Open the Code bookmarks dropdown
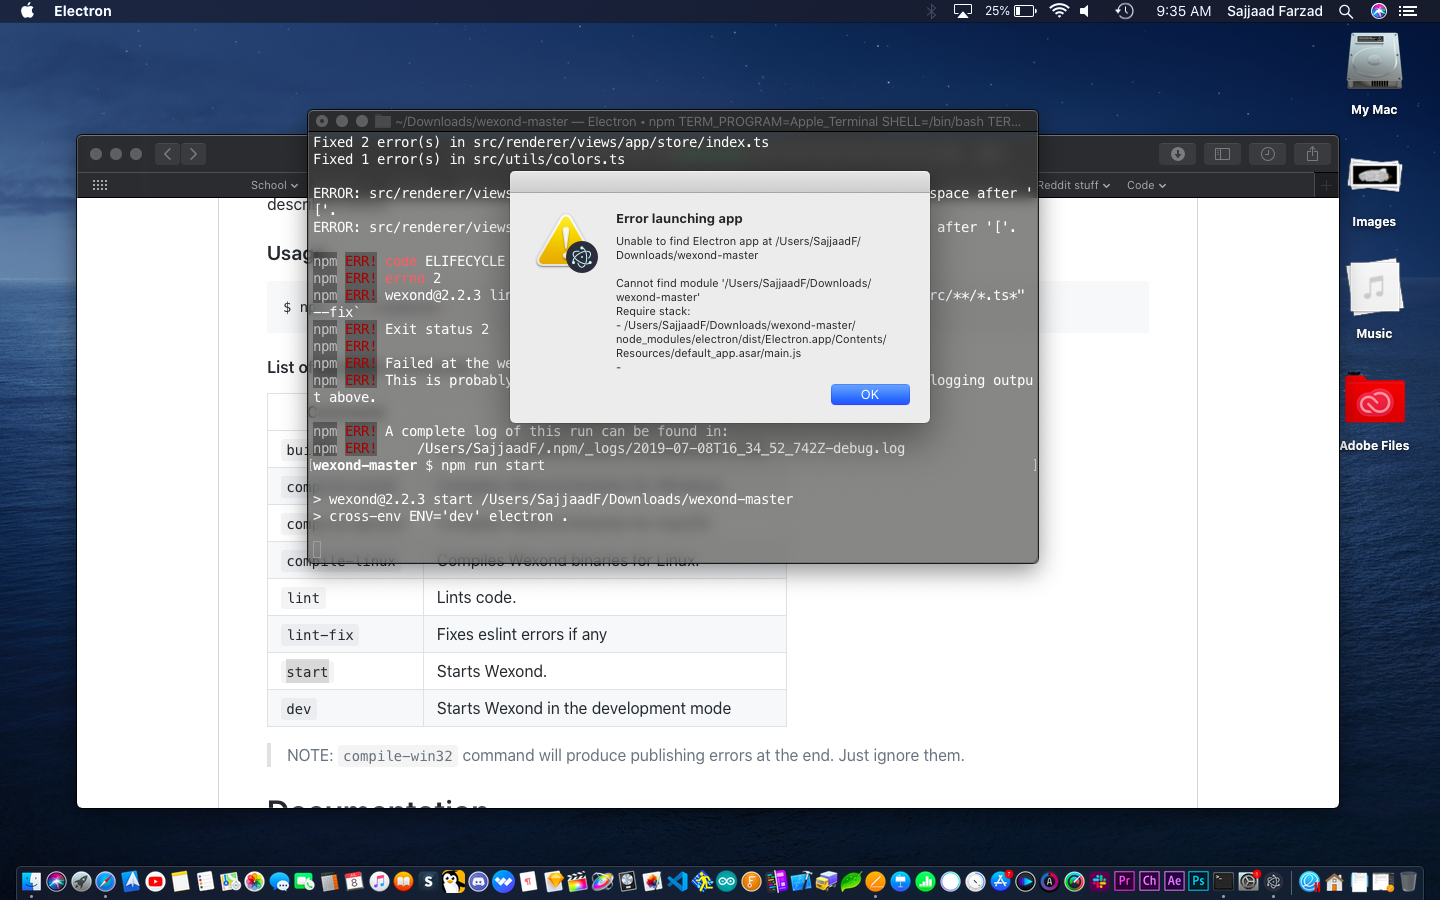This screenshot has width=1440, height=900. (1145, 185)
